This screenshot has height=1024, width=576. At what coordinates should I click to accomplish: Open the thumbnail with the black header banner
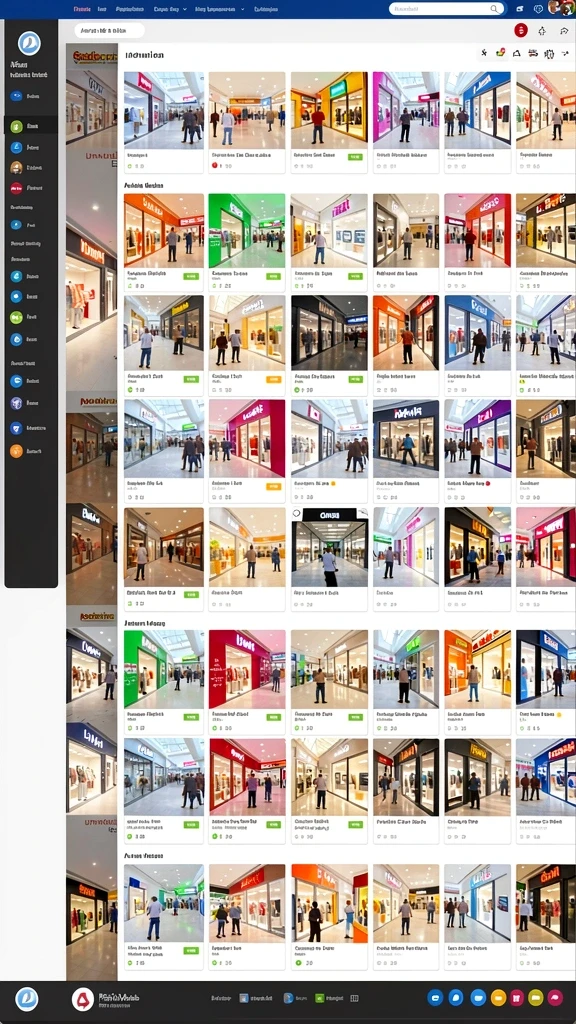pos(330,547)
